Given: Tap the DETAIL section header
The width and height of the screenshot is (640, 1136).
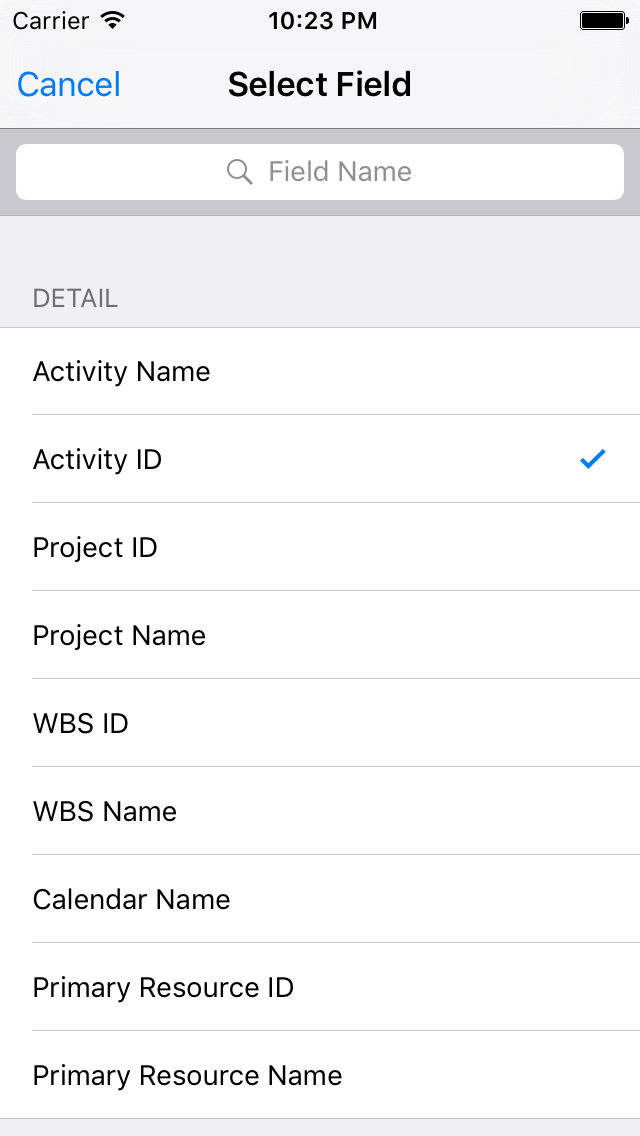Looking at the screenshot, I should [x=76, y=298].
